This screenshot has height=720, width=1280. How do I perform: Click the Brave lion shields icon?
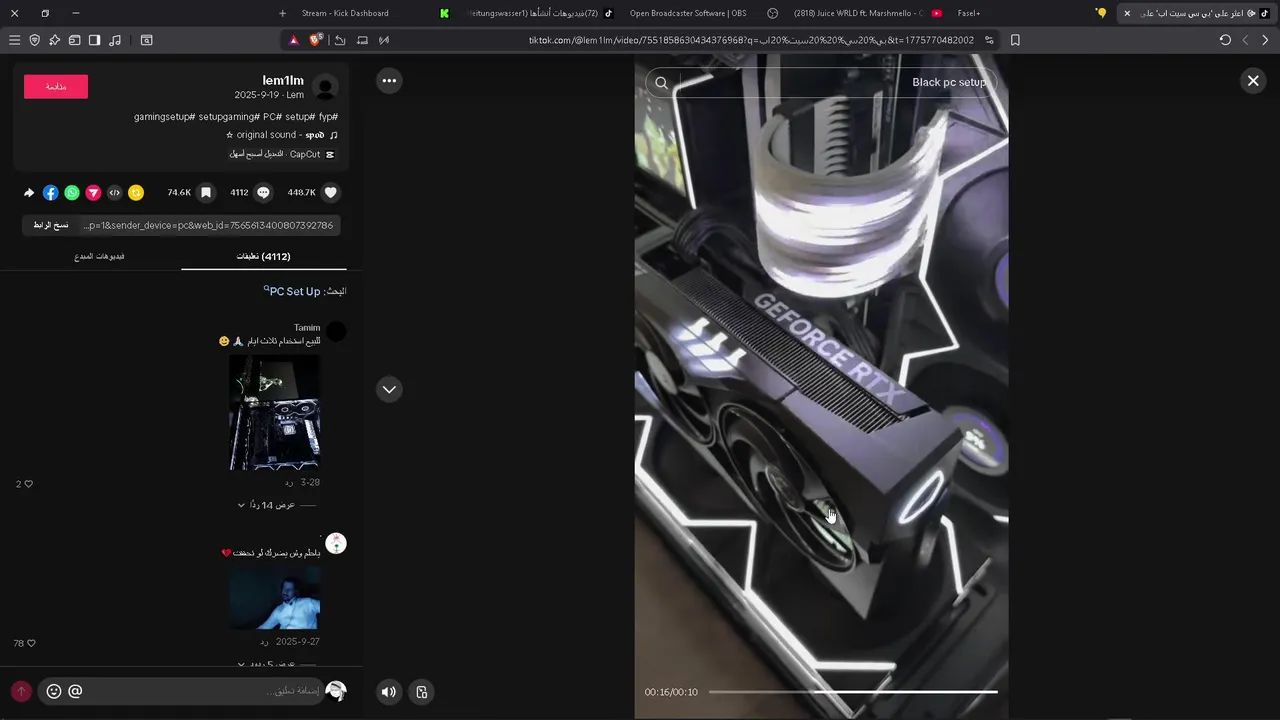click(316, 40)
